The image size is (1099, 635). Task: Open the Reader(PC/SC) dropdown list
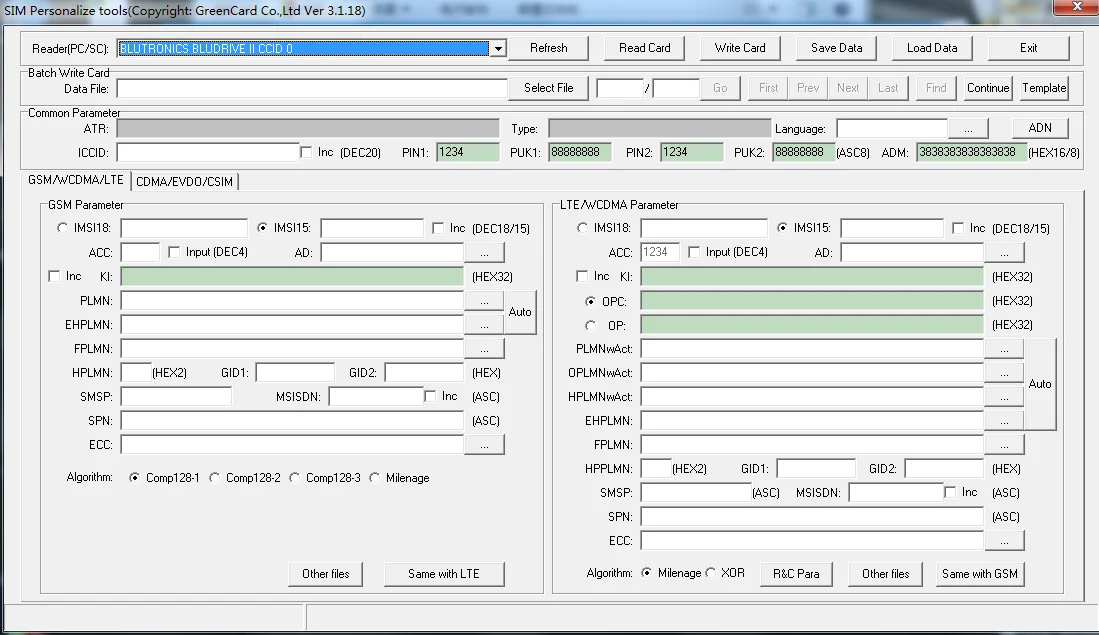click(x=497, y=48)
